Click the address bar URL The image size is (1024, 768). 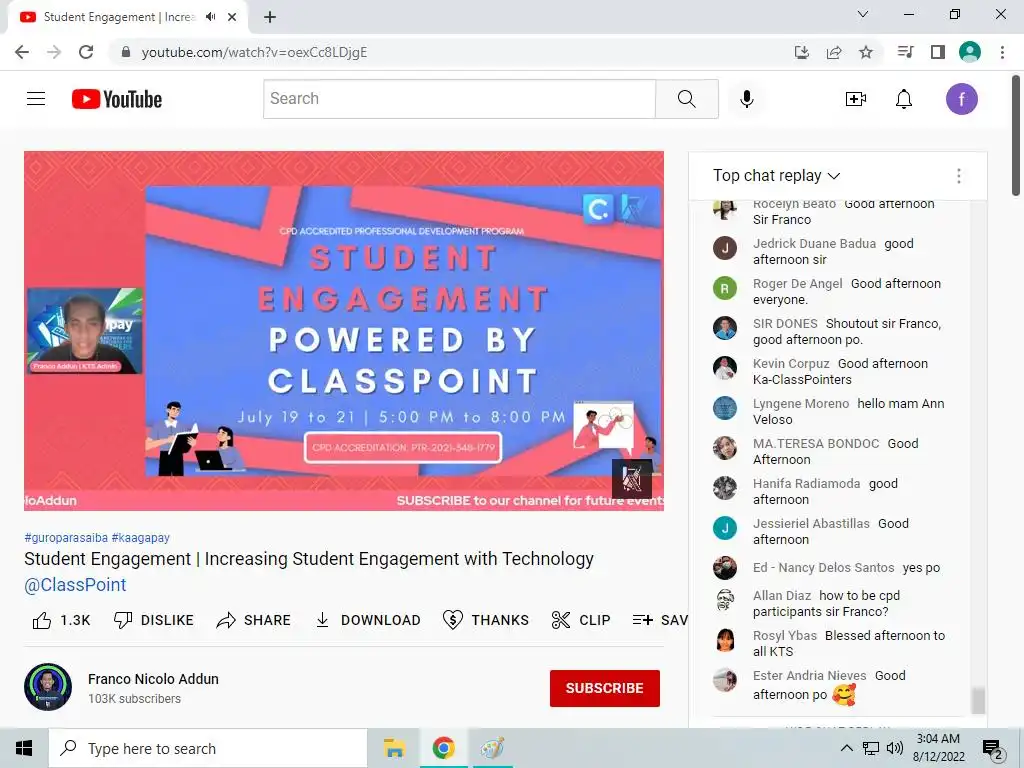(x=254, y=52)
